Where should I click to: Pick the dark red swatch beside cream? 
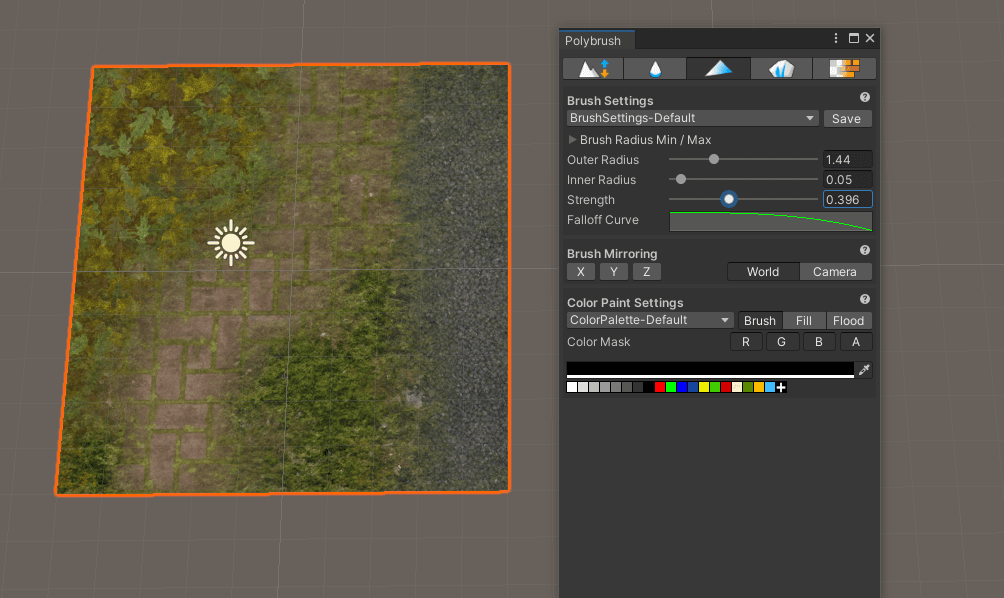726,387
